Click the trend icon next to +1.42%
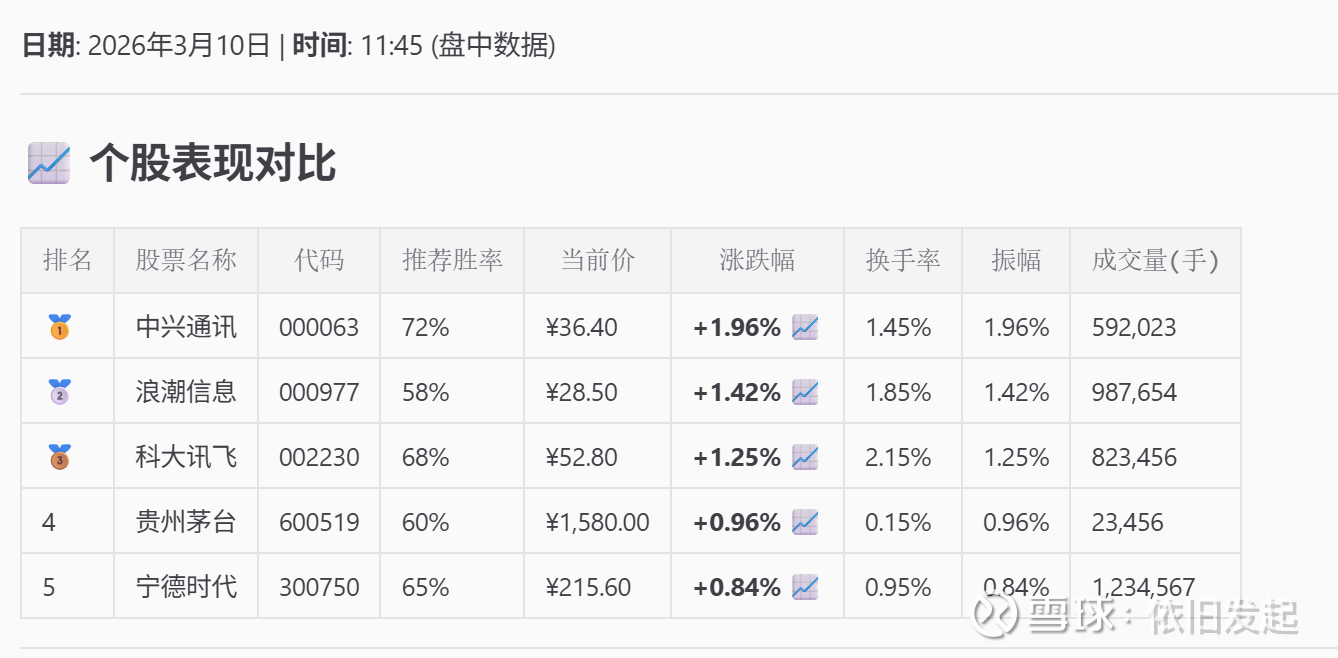Viewport: 1338px width, 658px height. [805, 392]
